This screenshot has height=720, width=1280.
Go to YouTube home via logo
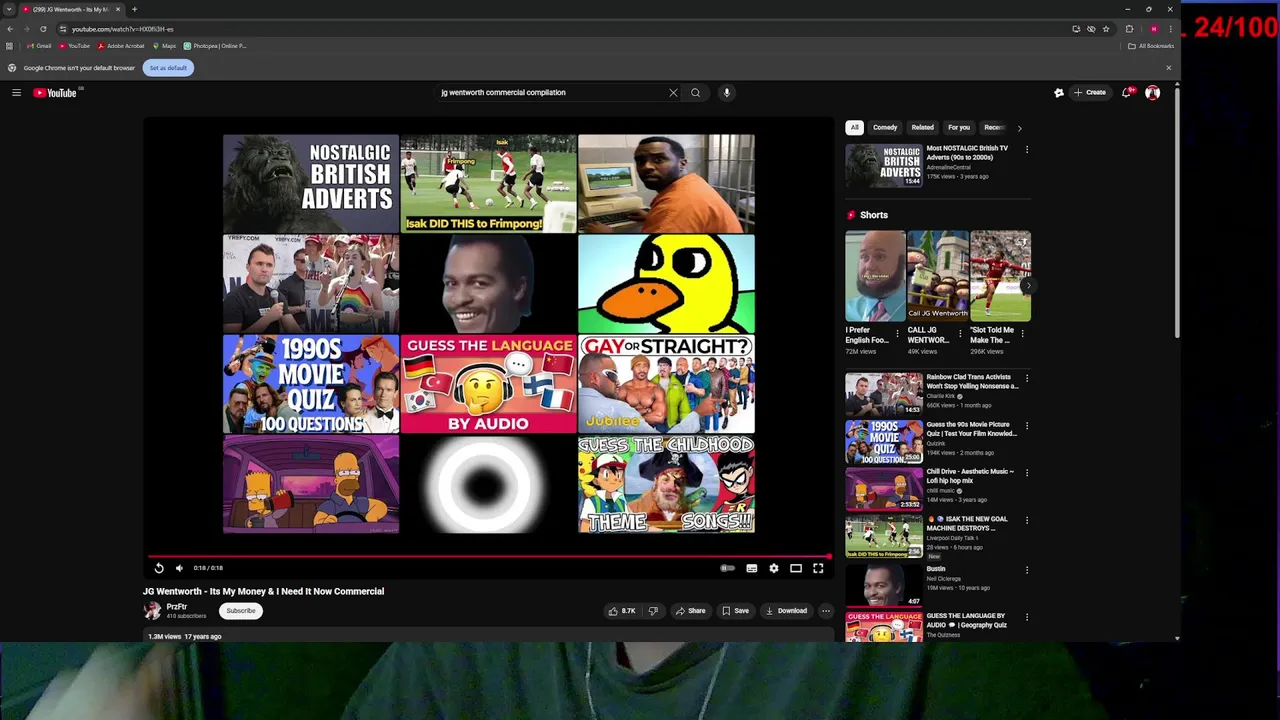(x=55, y=93)
